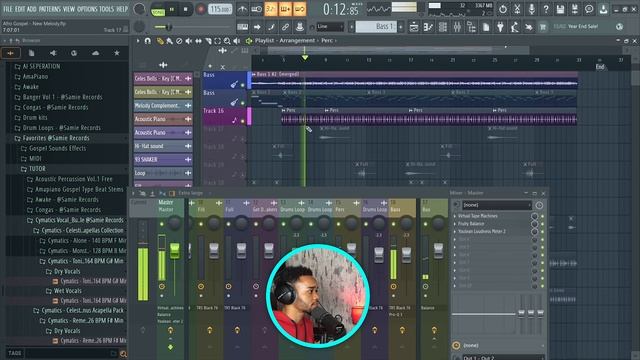The image size is (640, 360).
Task: Click the 115 tempo field
Action: 220,9
